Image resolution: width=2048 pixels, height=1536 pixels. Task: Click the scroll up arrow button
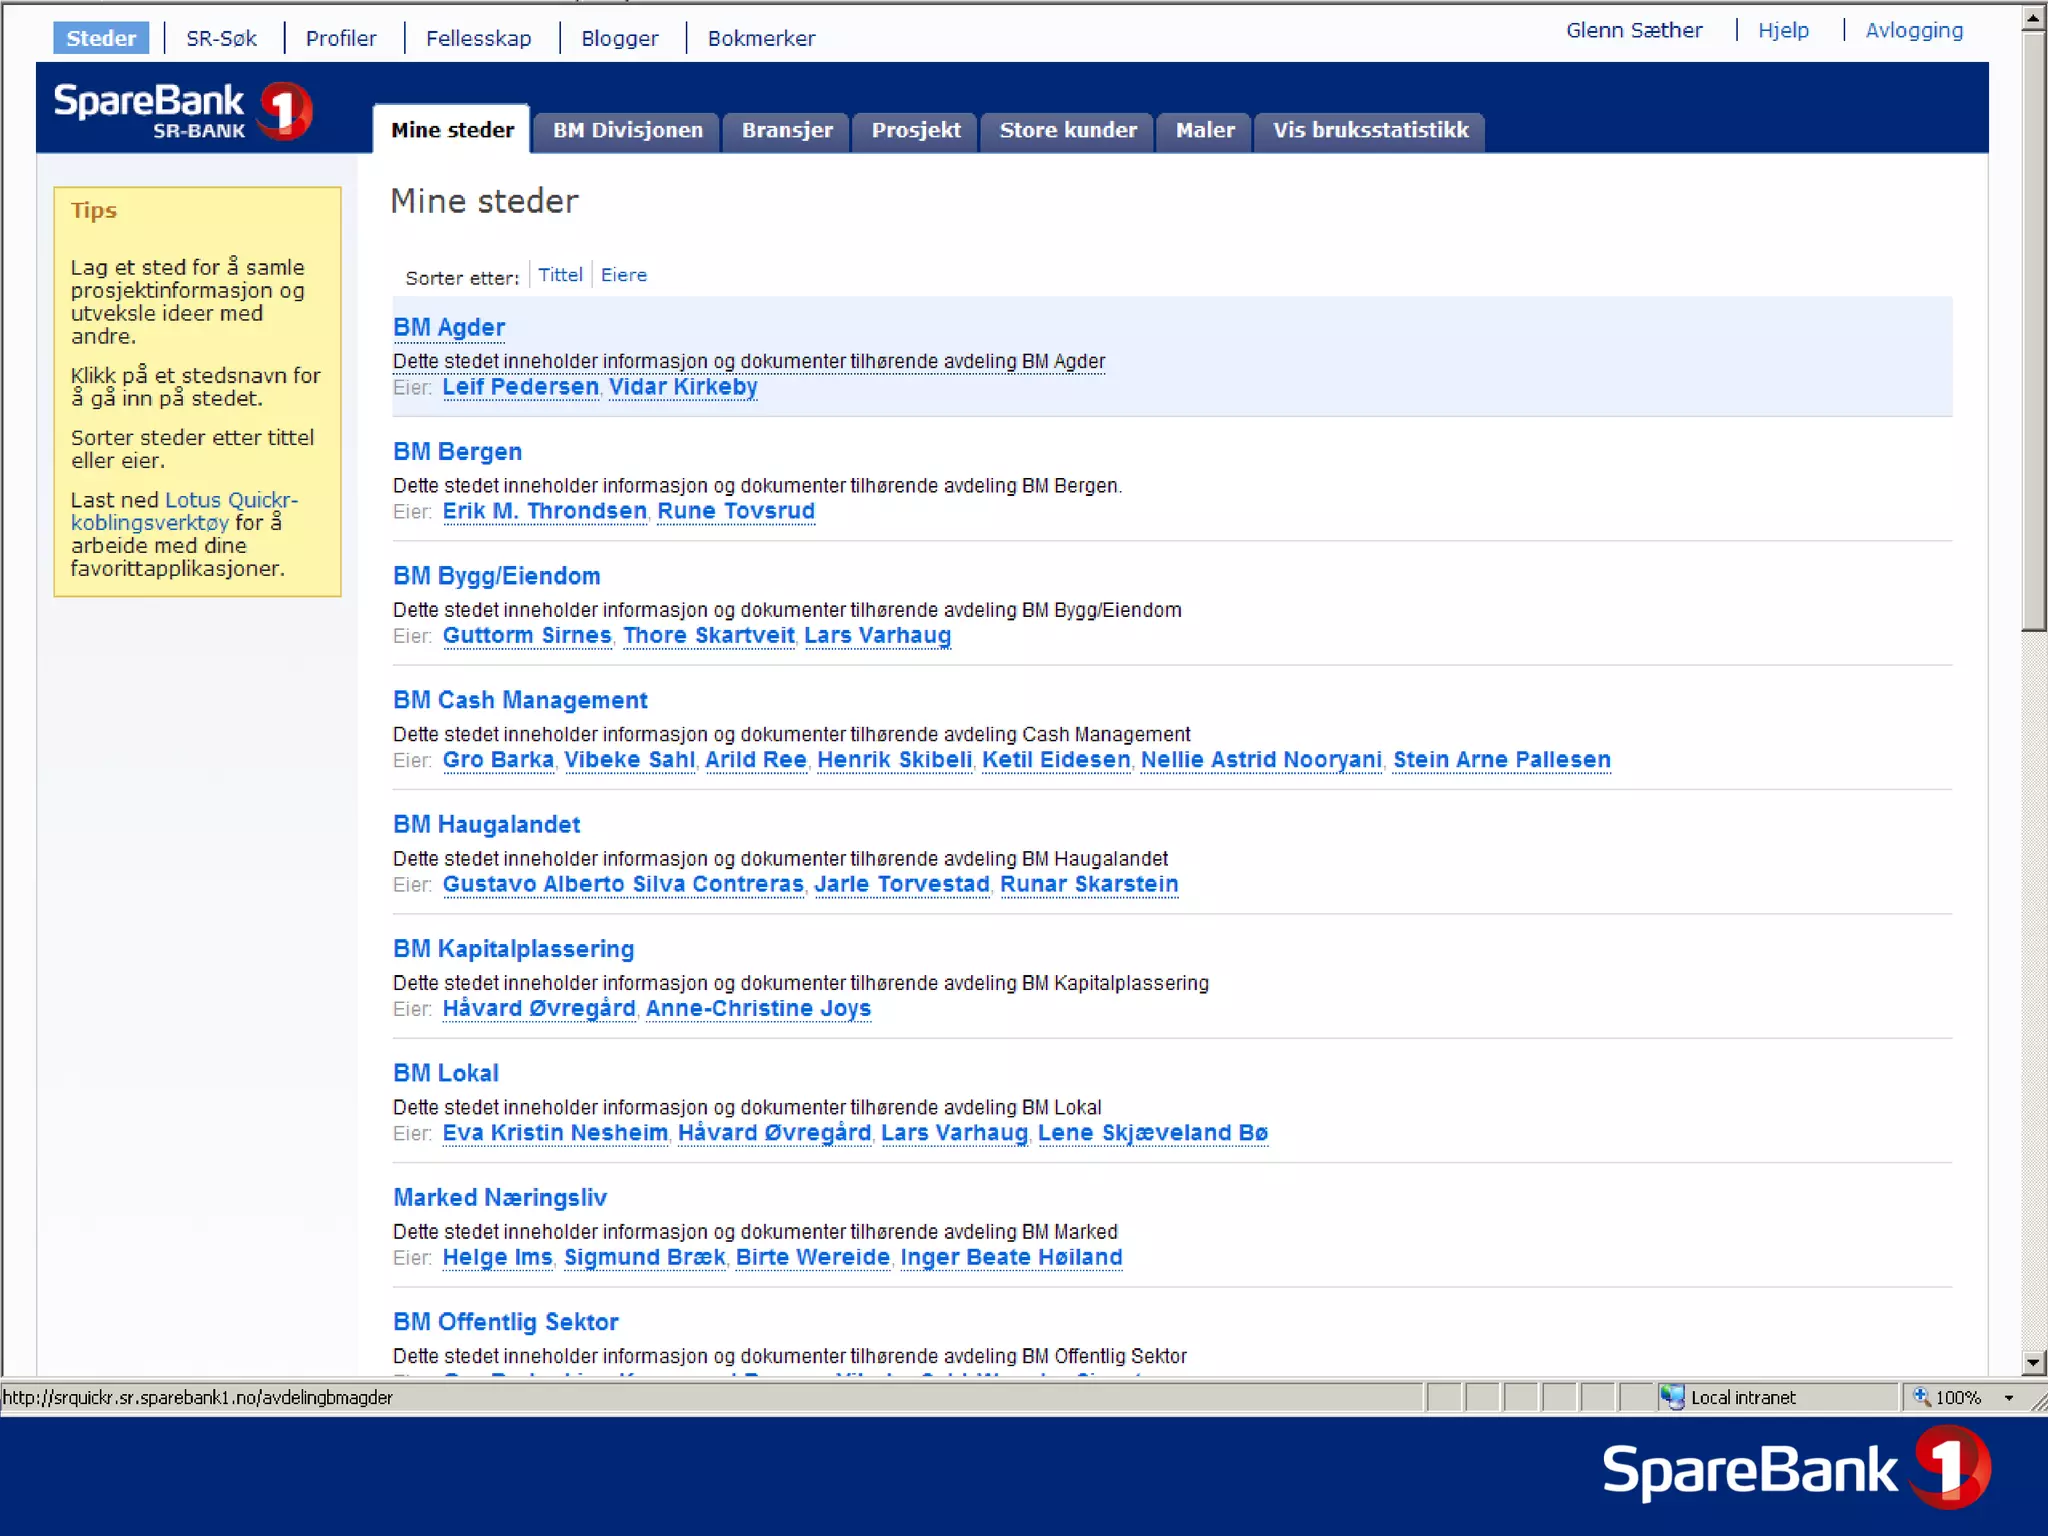[2033, 18]
